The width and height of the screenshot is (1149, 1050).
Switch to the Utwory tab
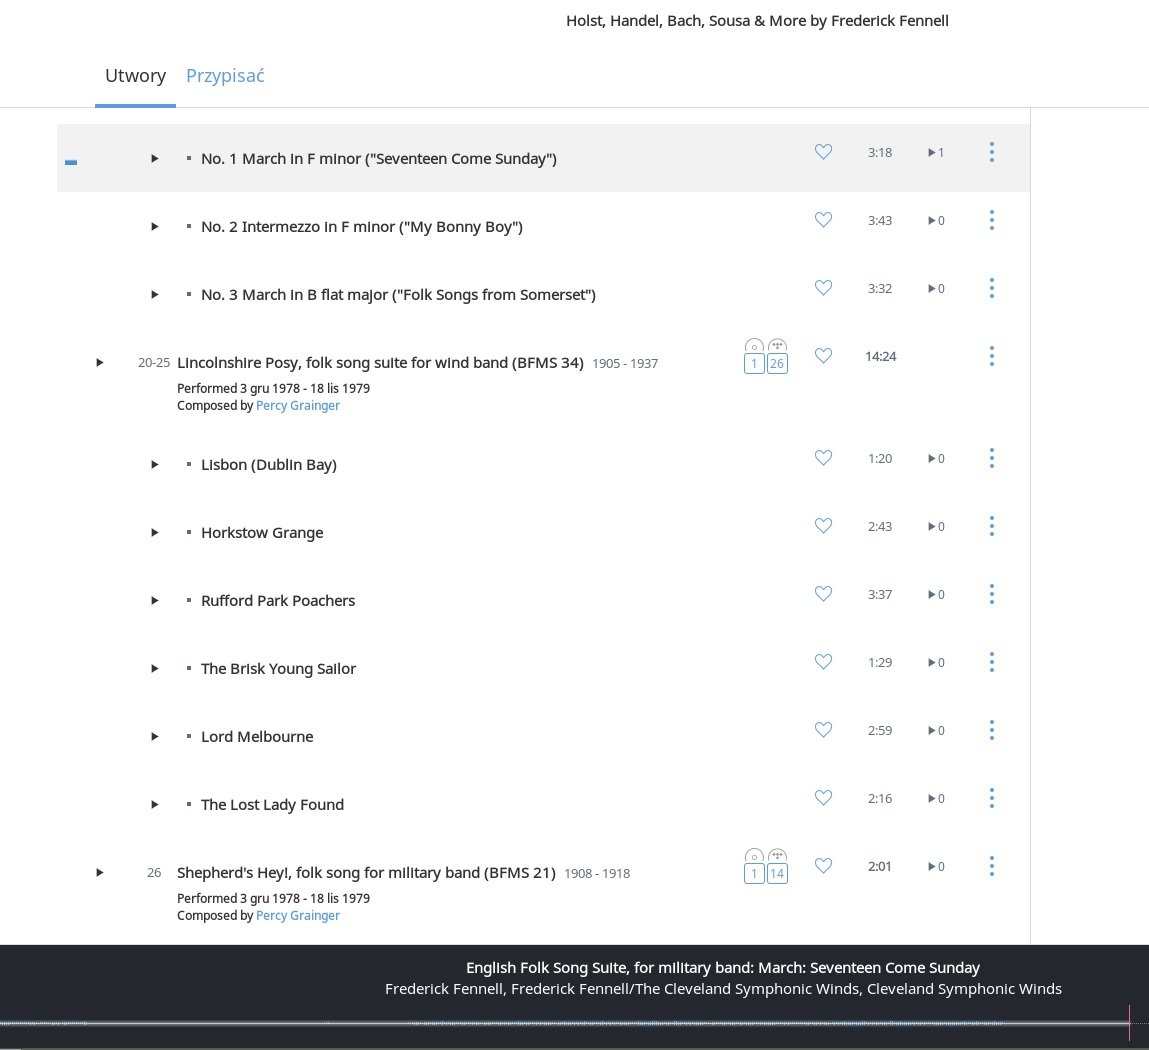(x=136, y=75)
